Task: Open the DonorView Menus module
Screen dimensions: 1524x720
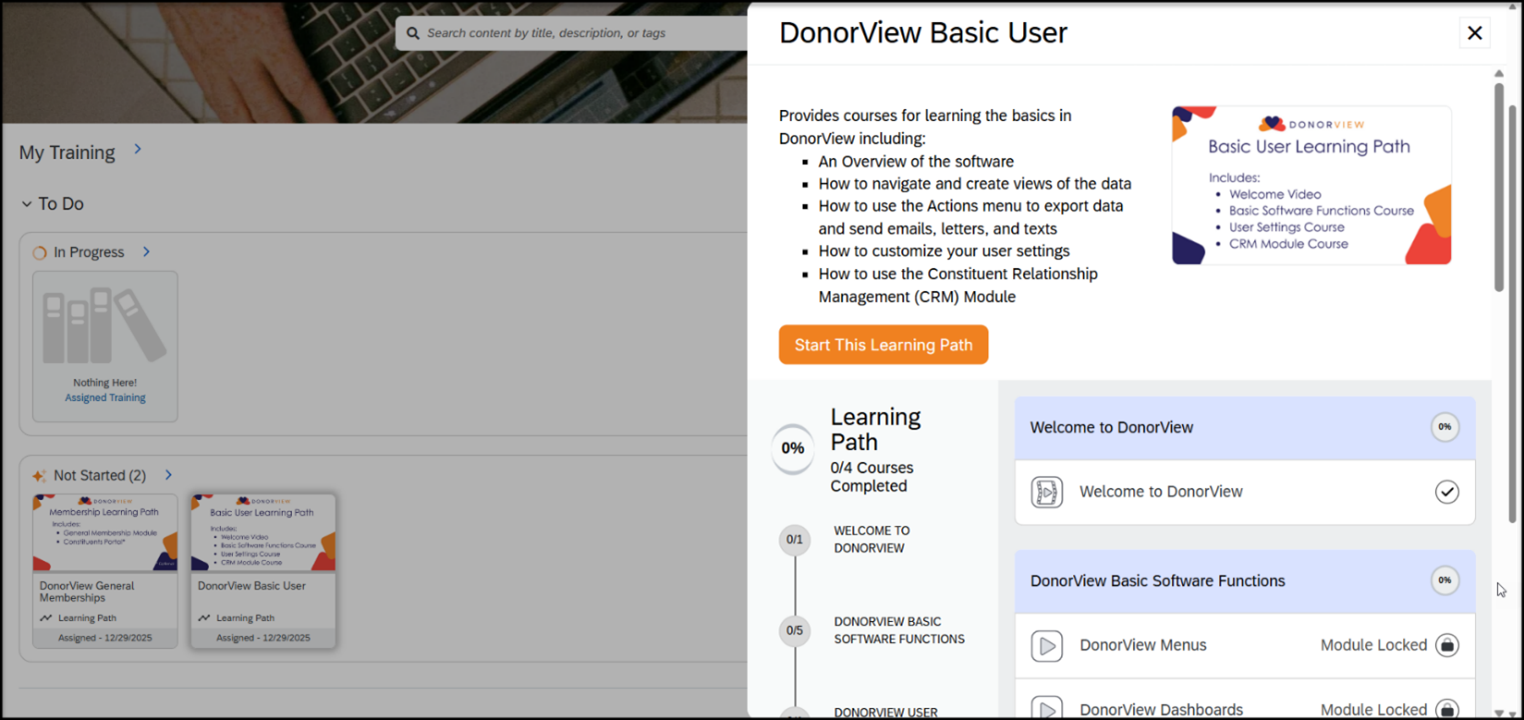Action: tap(1245, 646)
